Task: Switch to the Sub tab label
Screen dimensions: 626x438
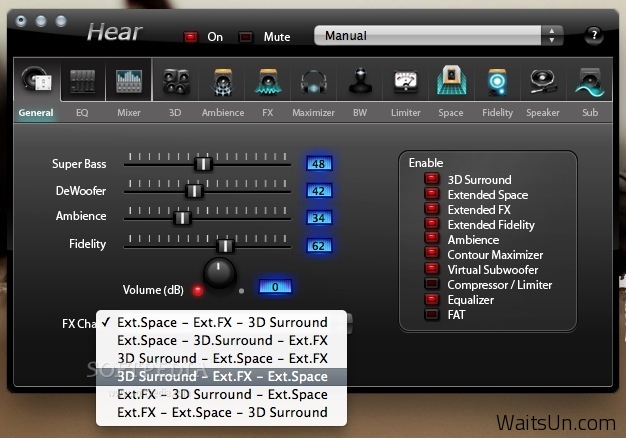Action: click(590, 113)
